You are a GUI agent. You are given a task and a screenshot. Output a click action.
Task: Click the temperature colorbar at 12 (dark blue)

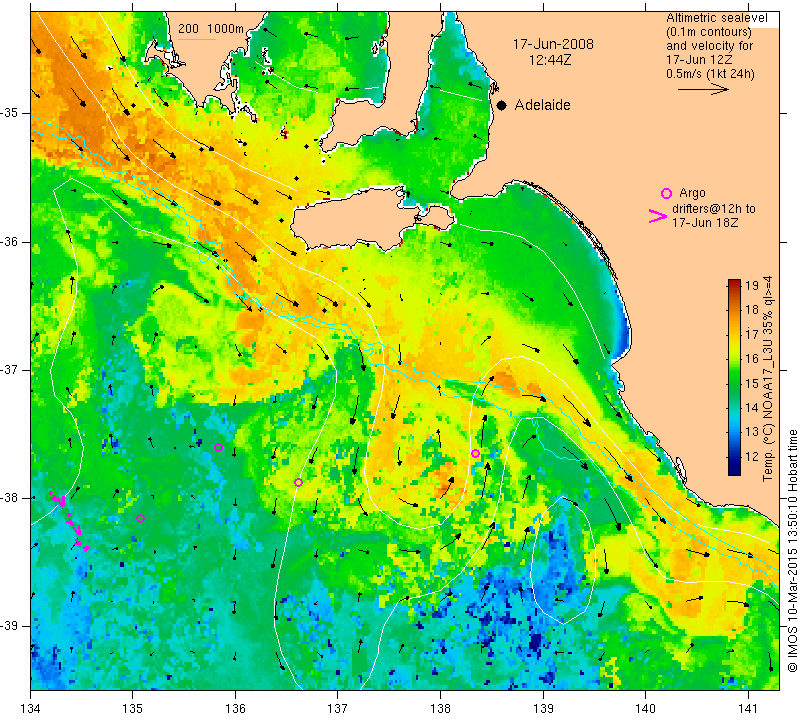pyautogui.click(x=734, y=456)
